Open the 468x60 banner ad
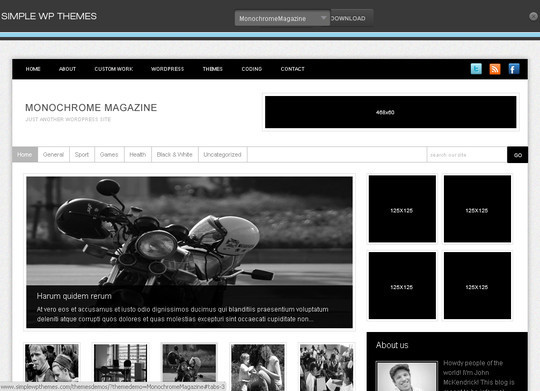Viewport: 540px width, 391px height. click(391, 112)
